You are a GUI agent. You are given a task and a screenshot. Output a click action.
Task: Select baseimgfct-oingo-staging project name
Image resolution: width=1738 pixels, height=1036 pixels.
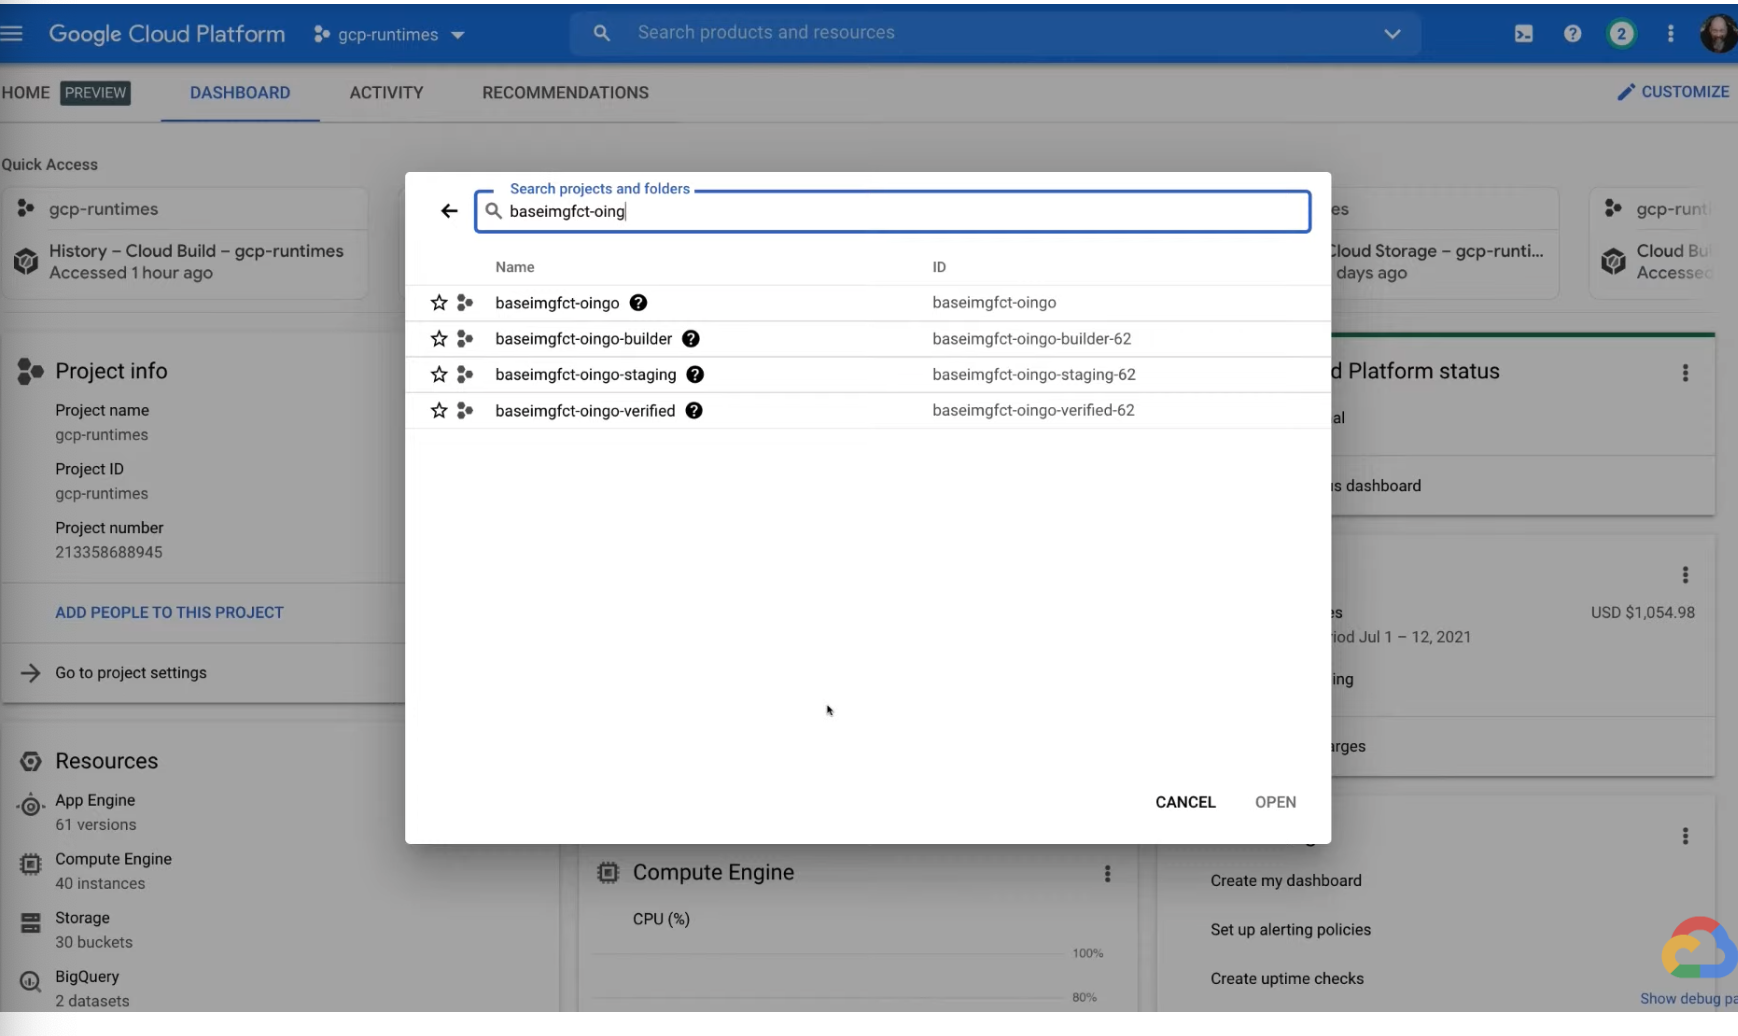(586, 375)
